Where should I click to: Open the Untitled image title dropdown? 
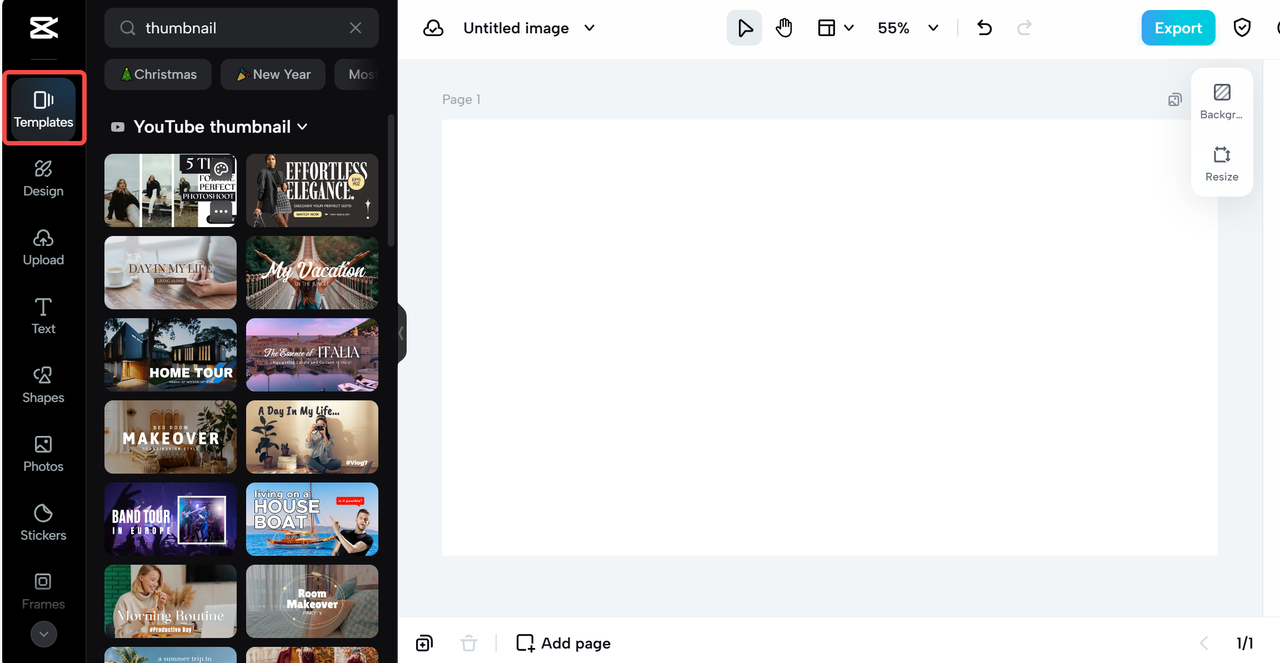(x=529, y=28)
